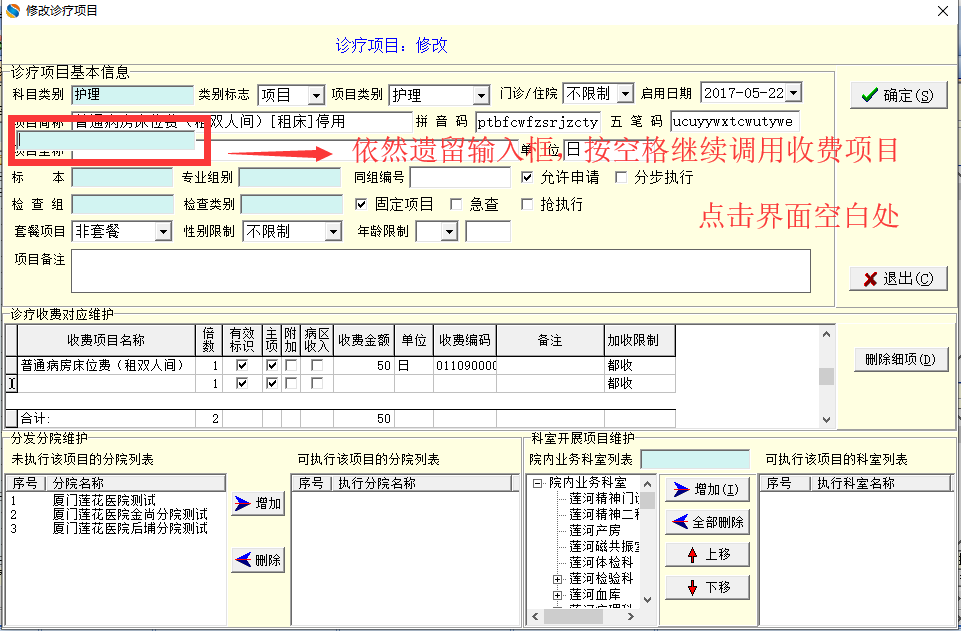Select 厦门莲花医院测试 in branch list
The height and width of the screenshot is (631, 961).
click(104, 501)
